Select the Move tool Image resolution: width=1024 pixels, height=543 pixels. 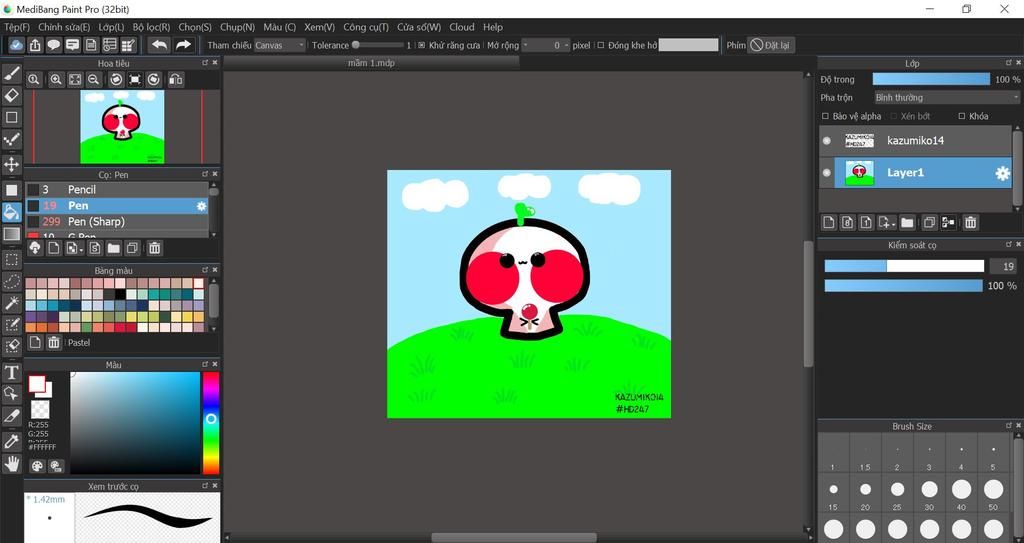point(12,164)
